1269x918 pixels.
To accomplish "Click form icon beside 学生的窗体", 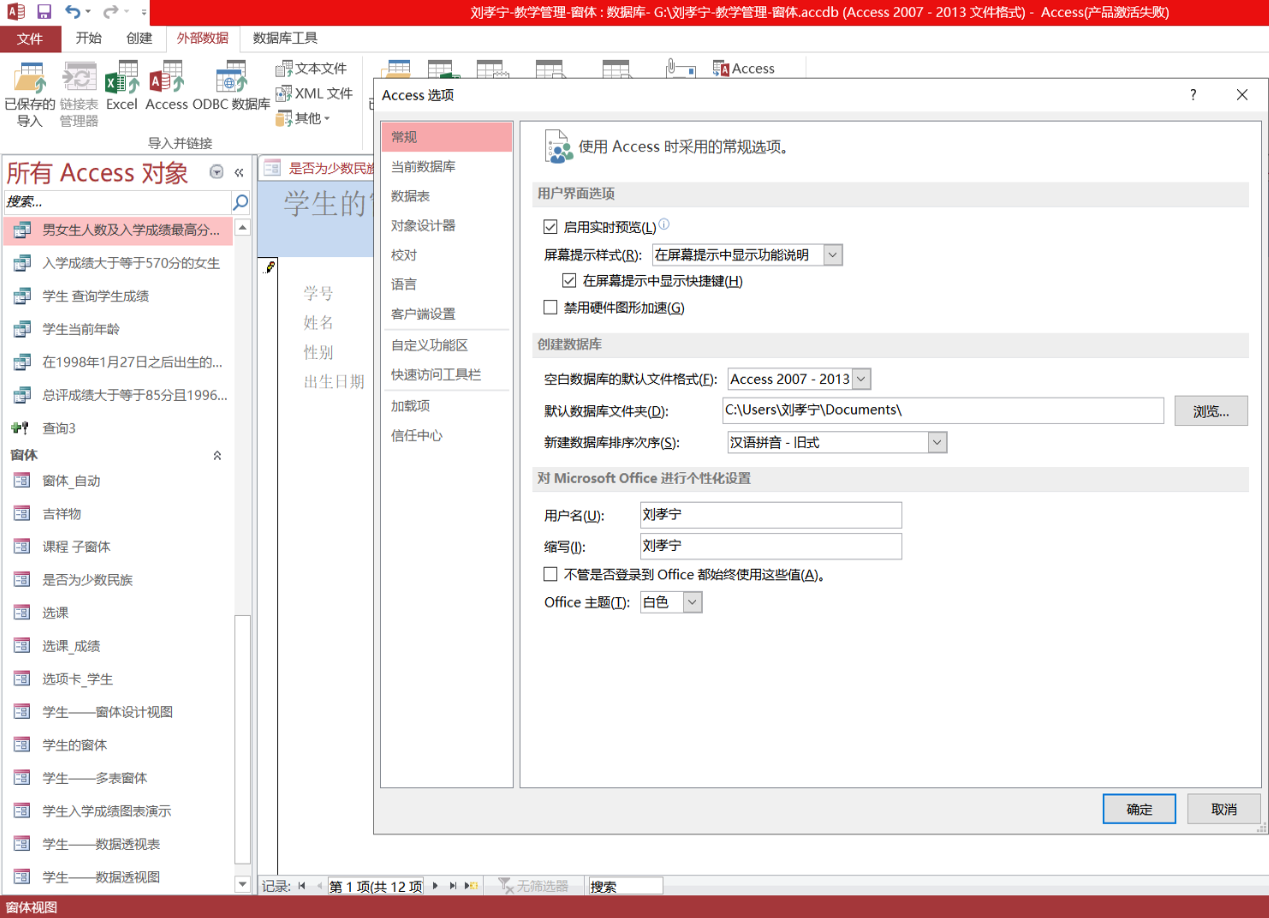I will (21, 745).
